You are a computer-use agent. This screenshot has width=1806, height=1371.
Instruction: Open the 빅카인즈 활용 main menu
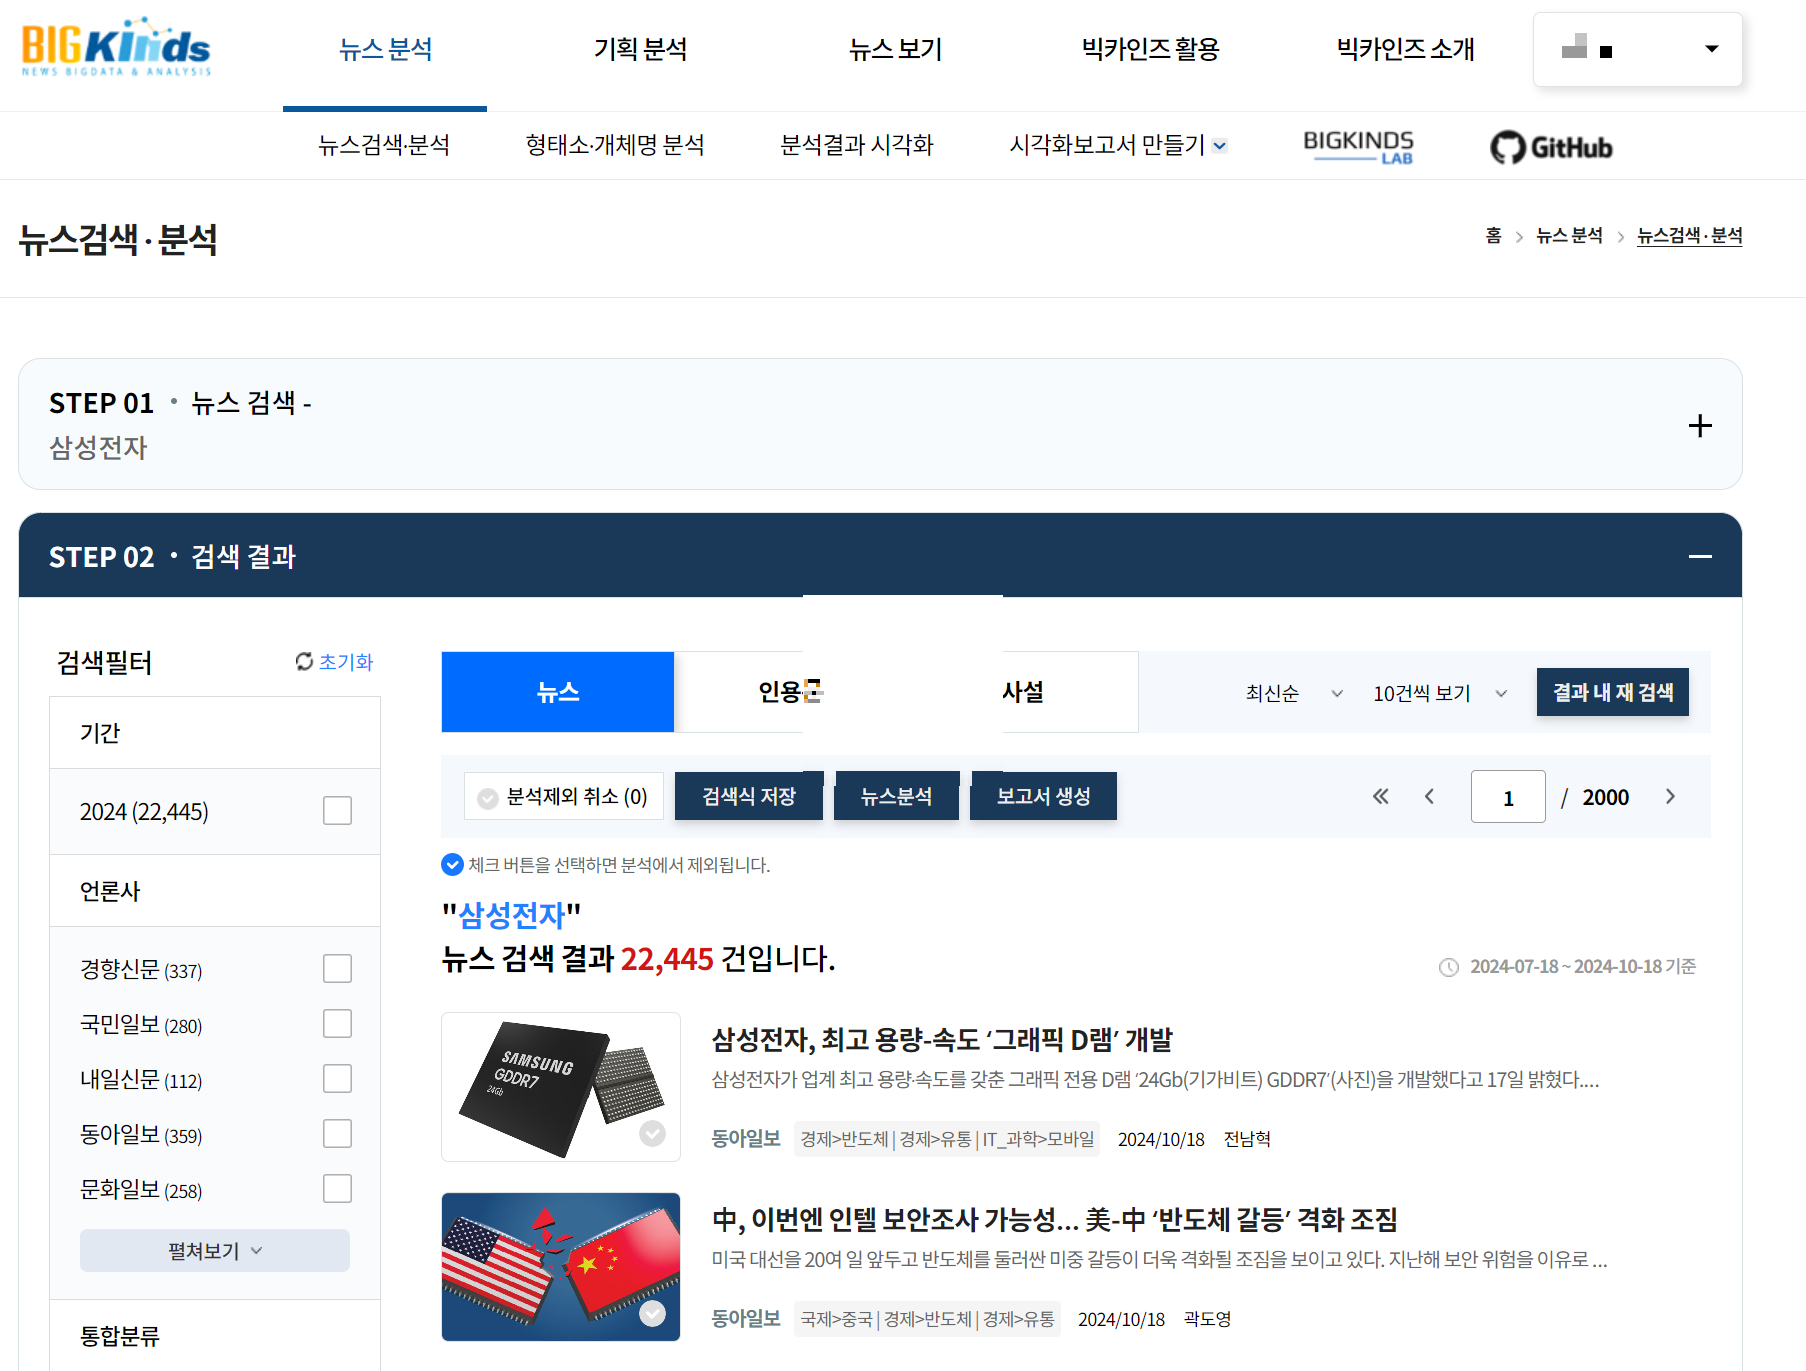(1150, 49)
